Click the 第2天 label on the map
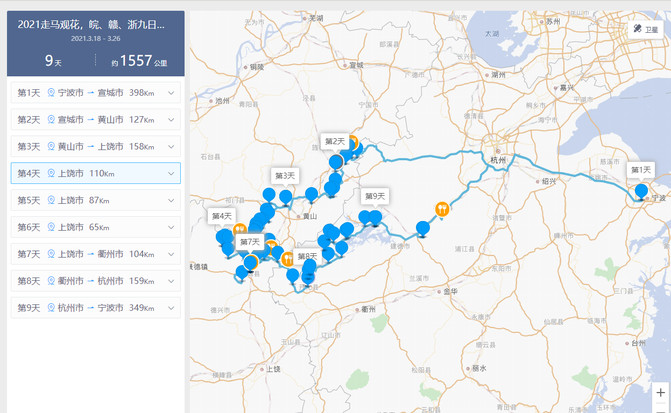Screen dimensions: 671x413 (335, 141)
